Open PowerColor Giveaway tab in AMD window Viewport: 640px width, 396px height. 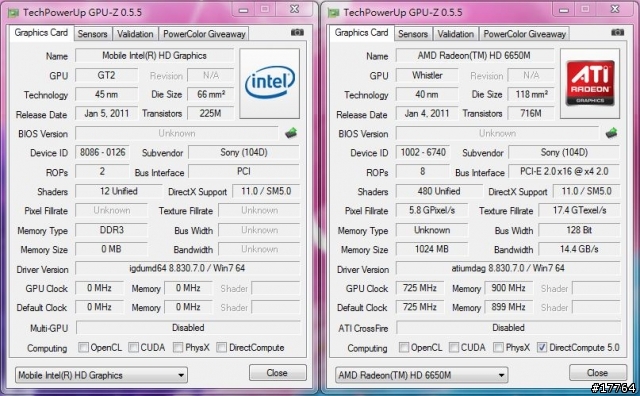[x=524, y=34]
